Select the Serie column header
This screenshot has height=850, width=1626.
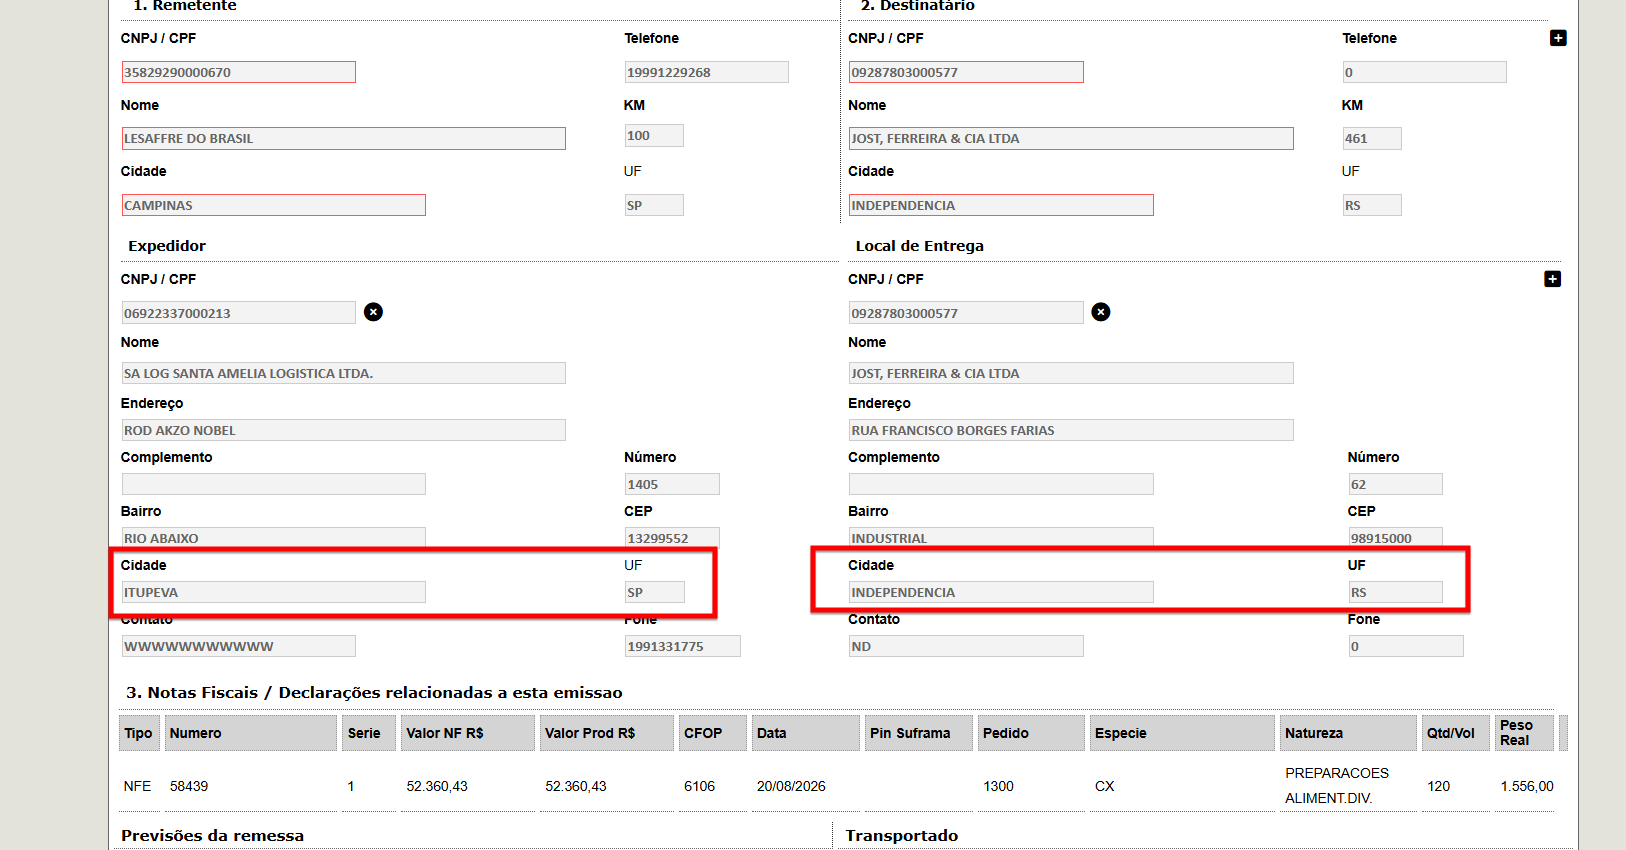[x=369, y=733]
